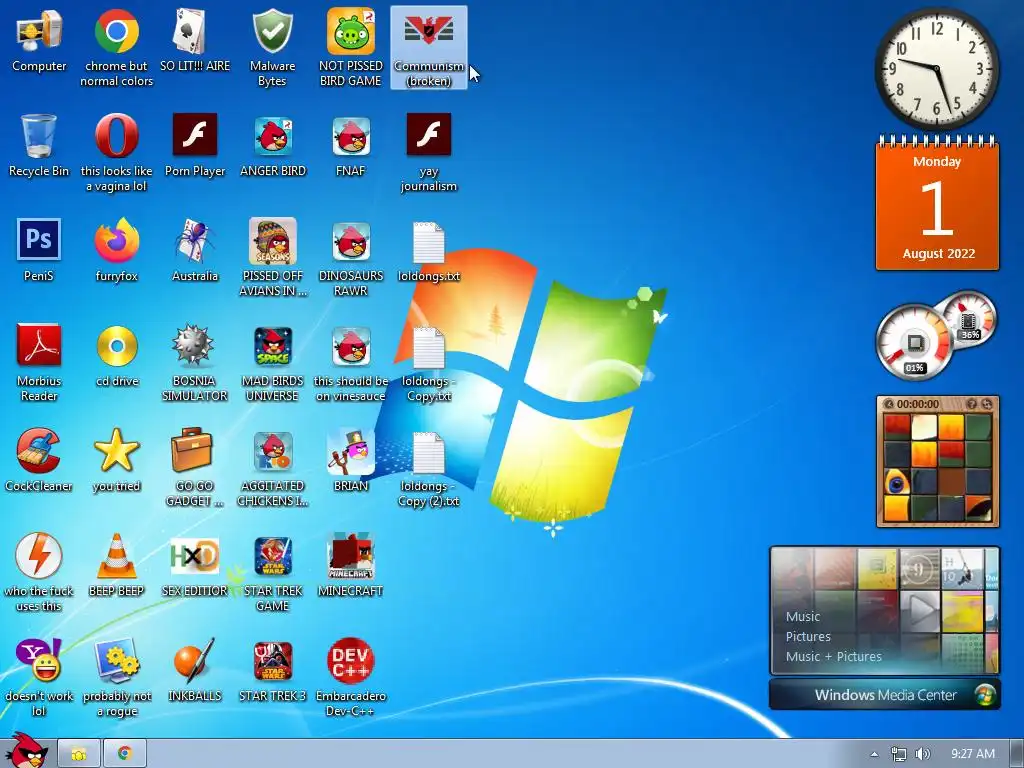1024x768 pixels.
Task: Open the 'ANGER BIRD' shortcut
Action: pos(272,146)
